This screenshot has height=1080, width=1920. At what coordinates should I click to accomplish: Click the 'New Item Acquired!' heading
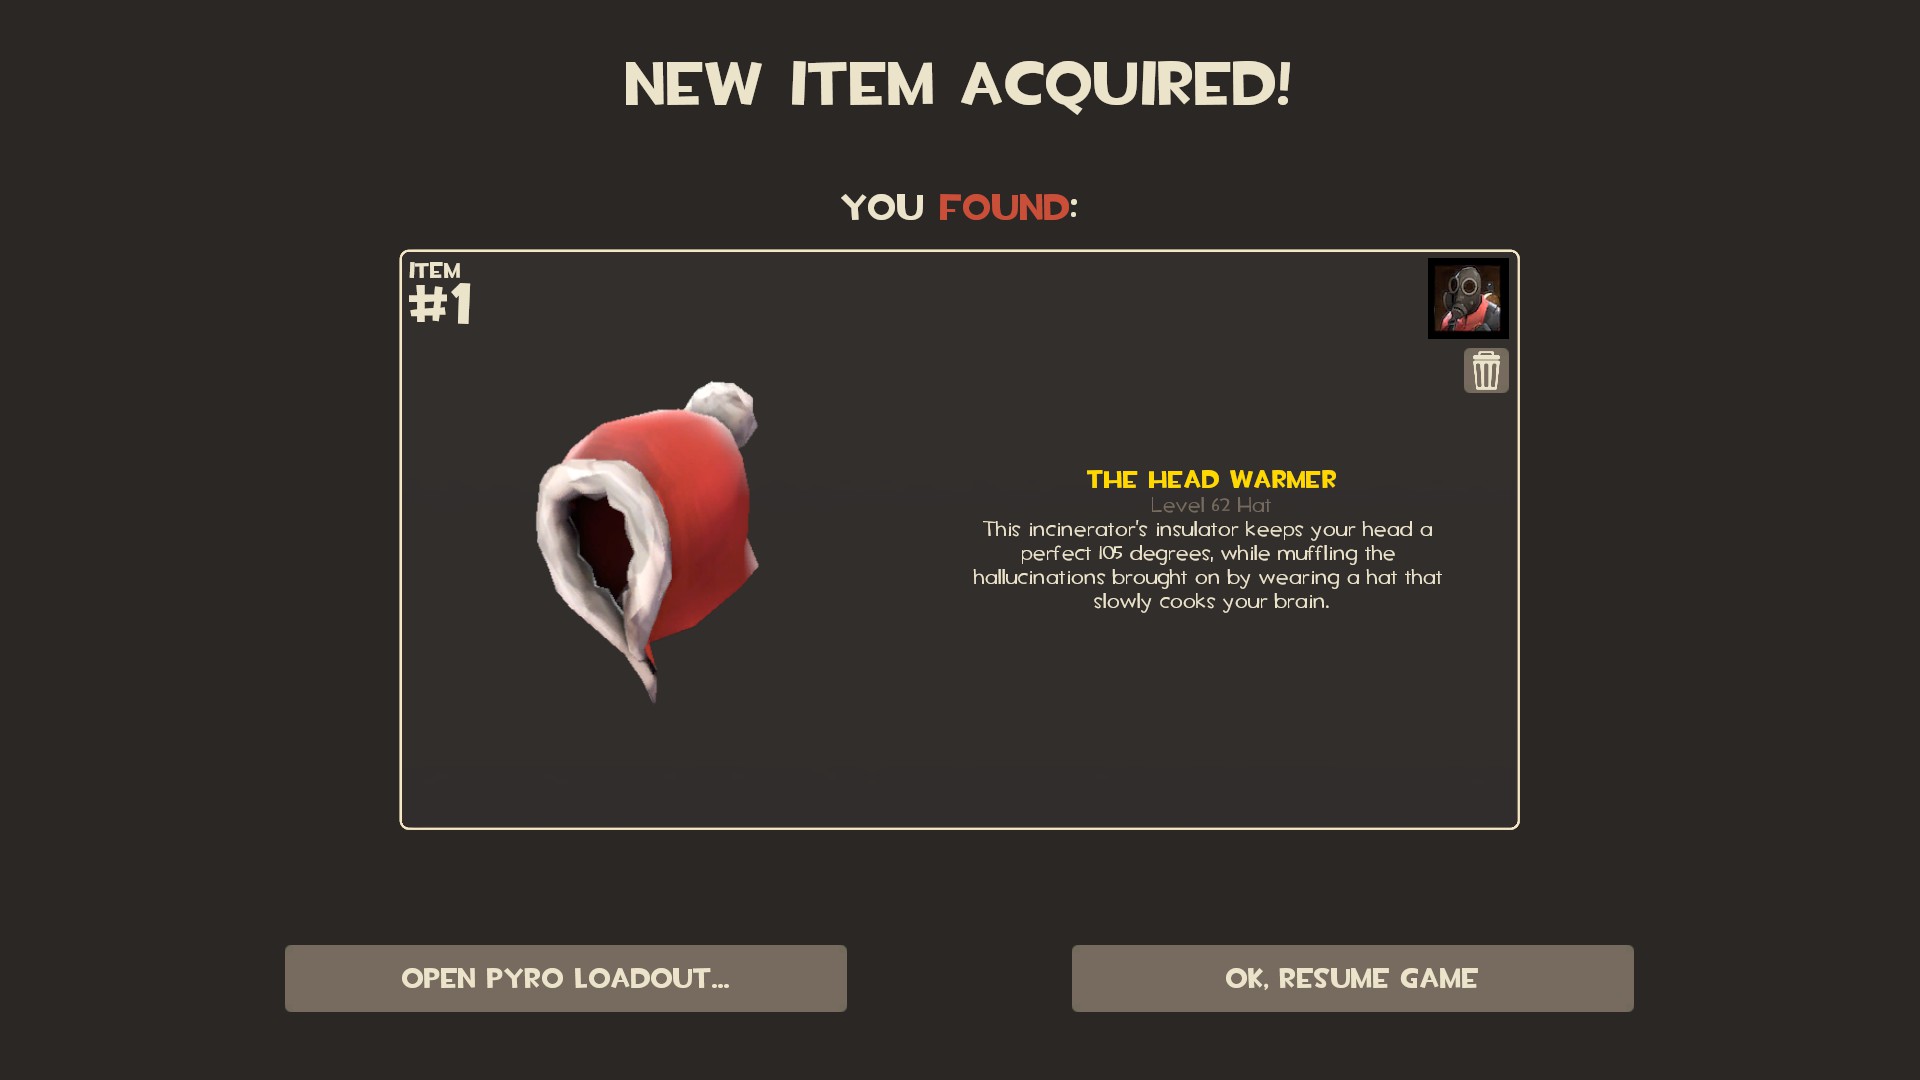click(958, 84)
